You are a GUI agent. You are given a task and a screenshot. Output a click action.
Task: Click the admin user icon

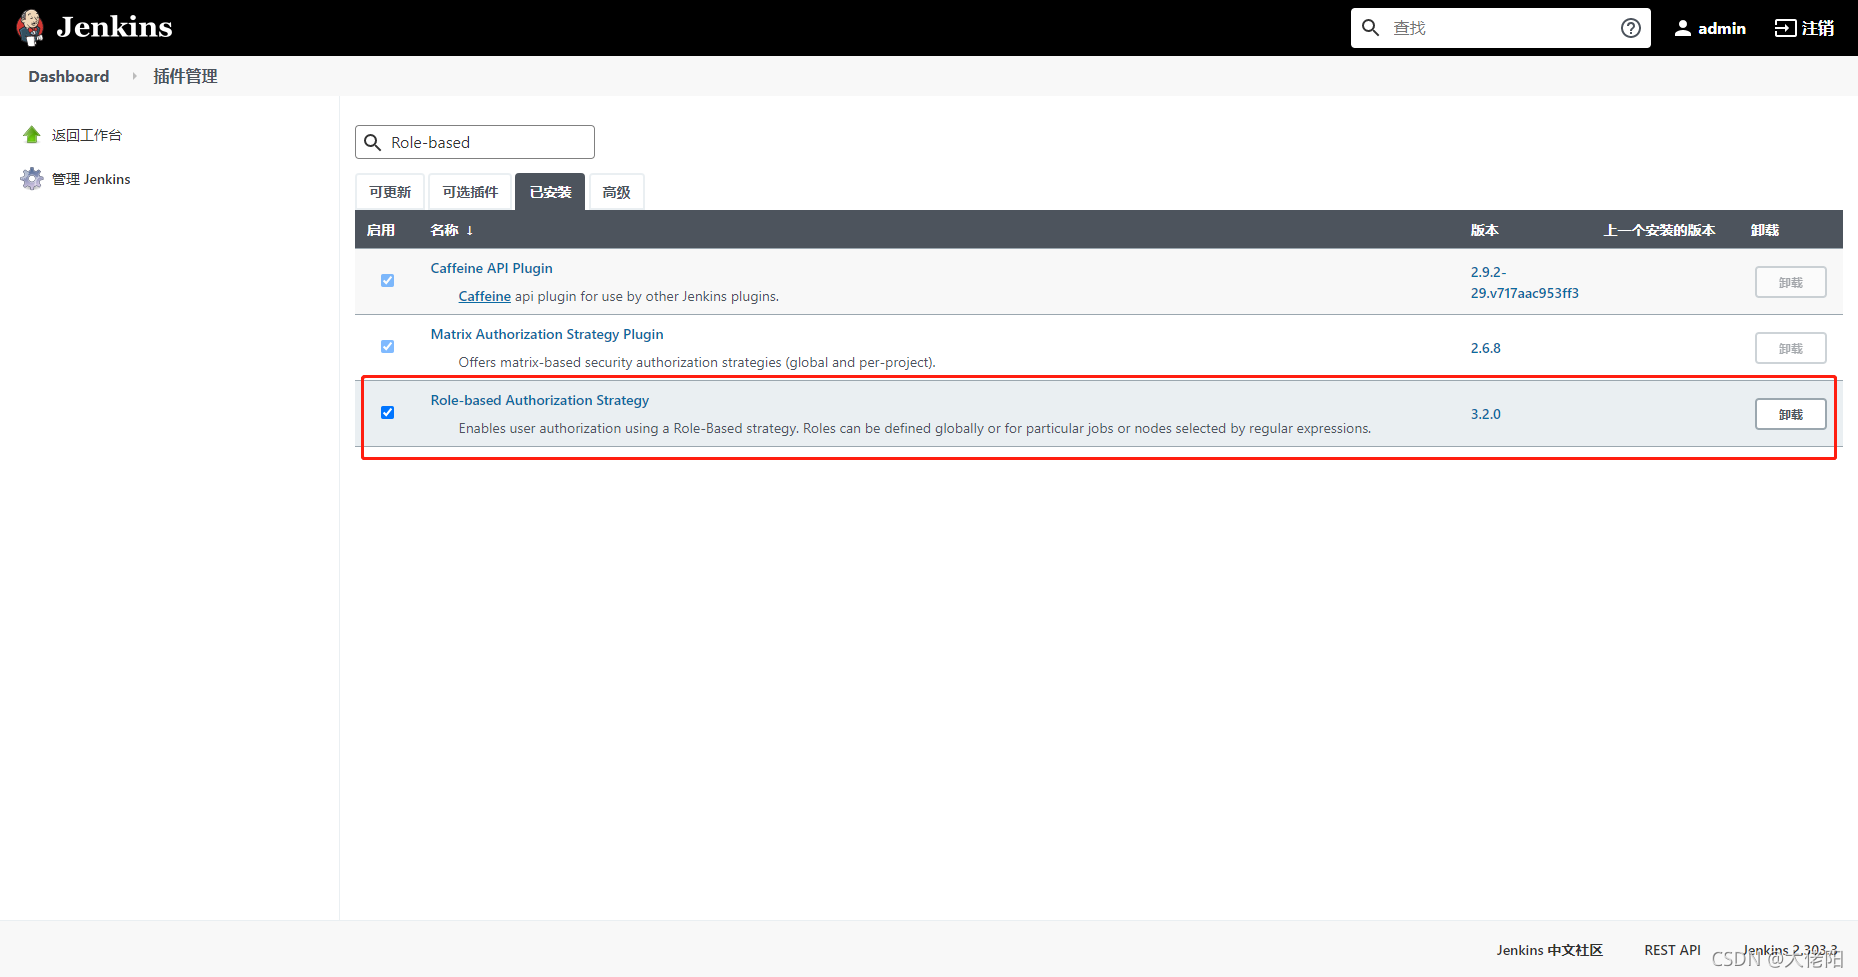click(1683, 28)
